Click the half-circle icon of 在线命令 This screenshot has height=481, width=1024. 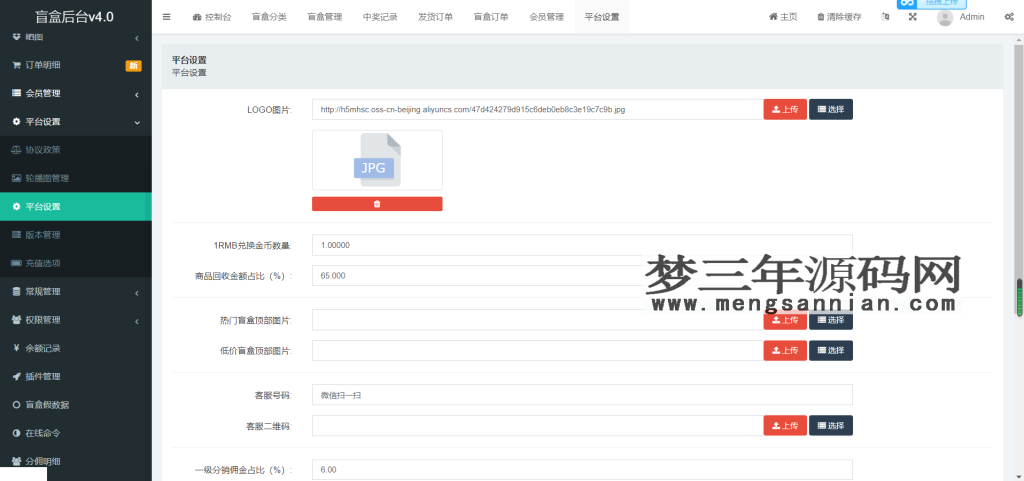tap(16, 433)
